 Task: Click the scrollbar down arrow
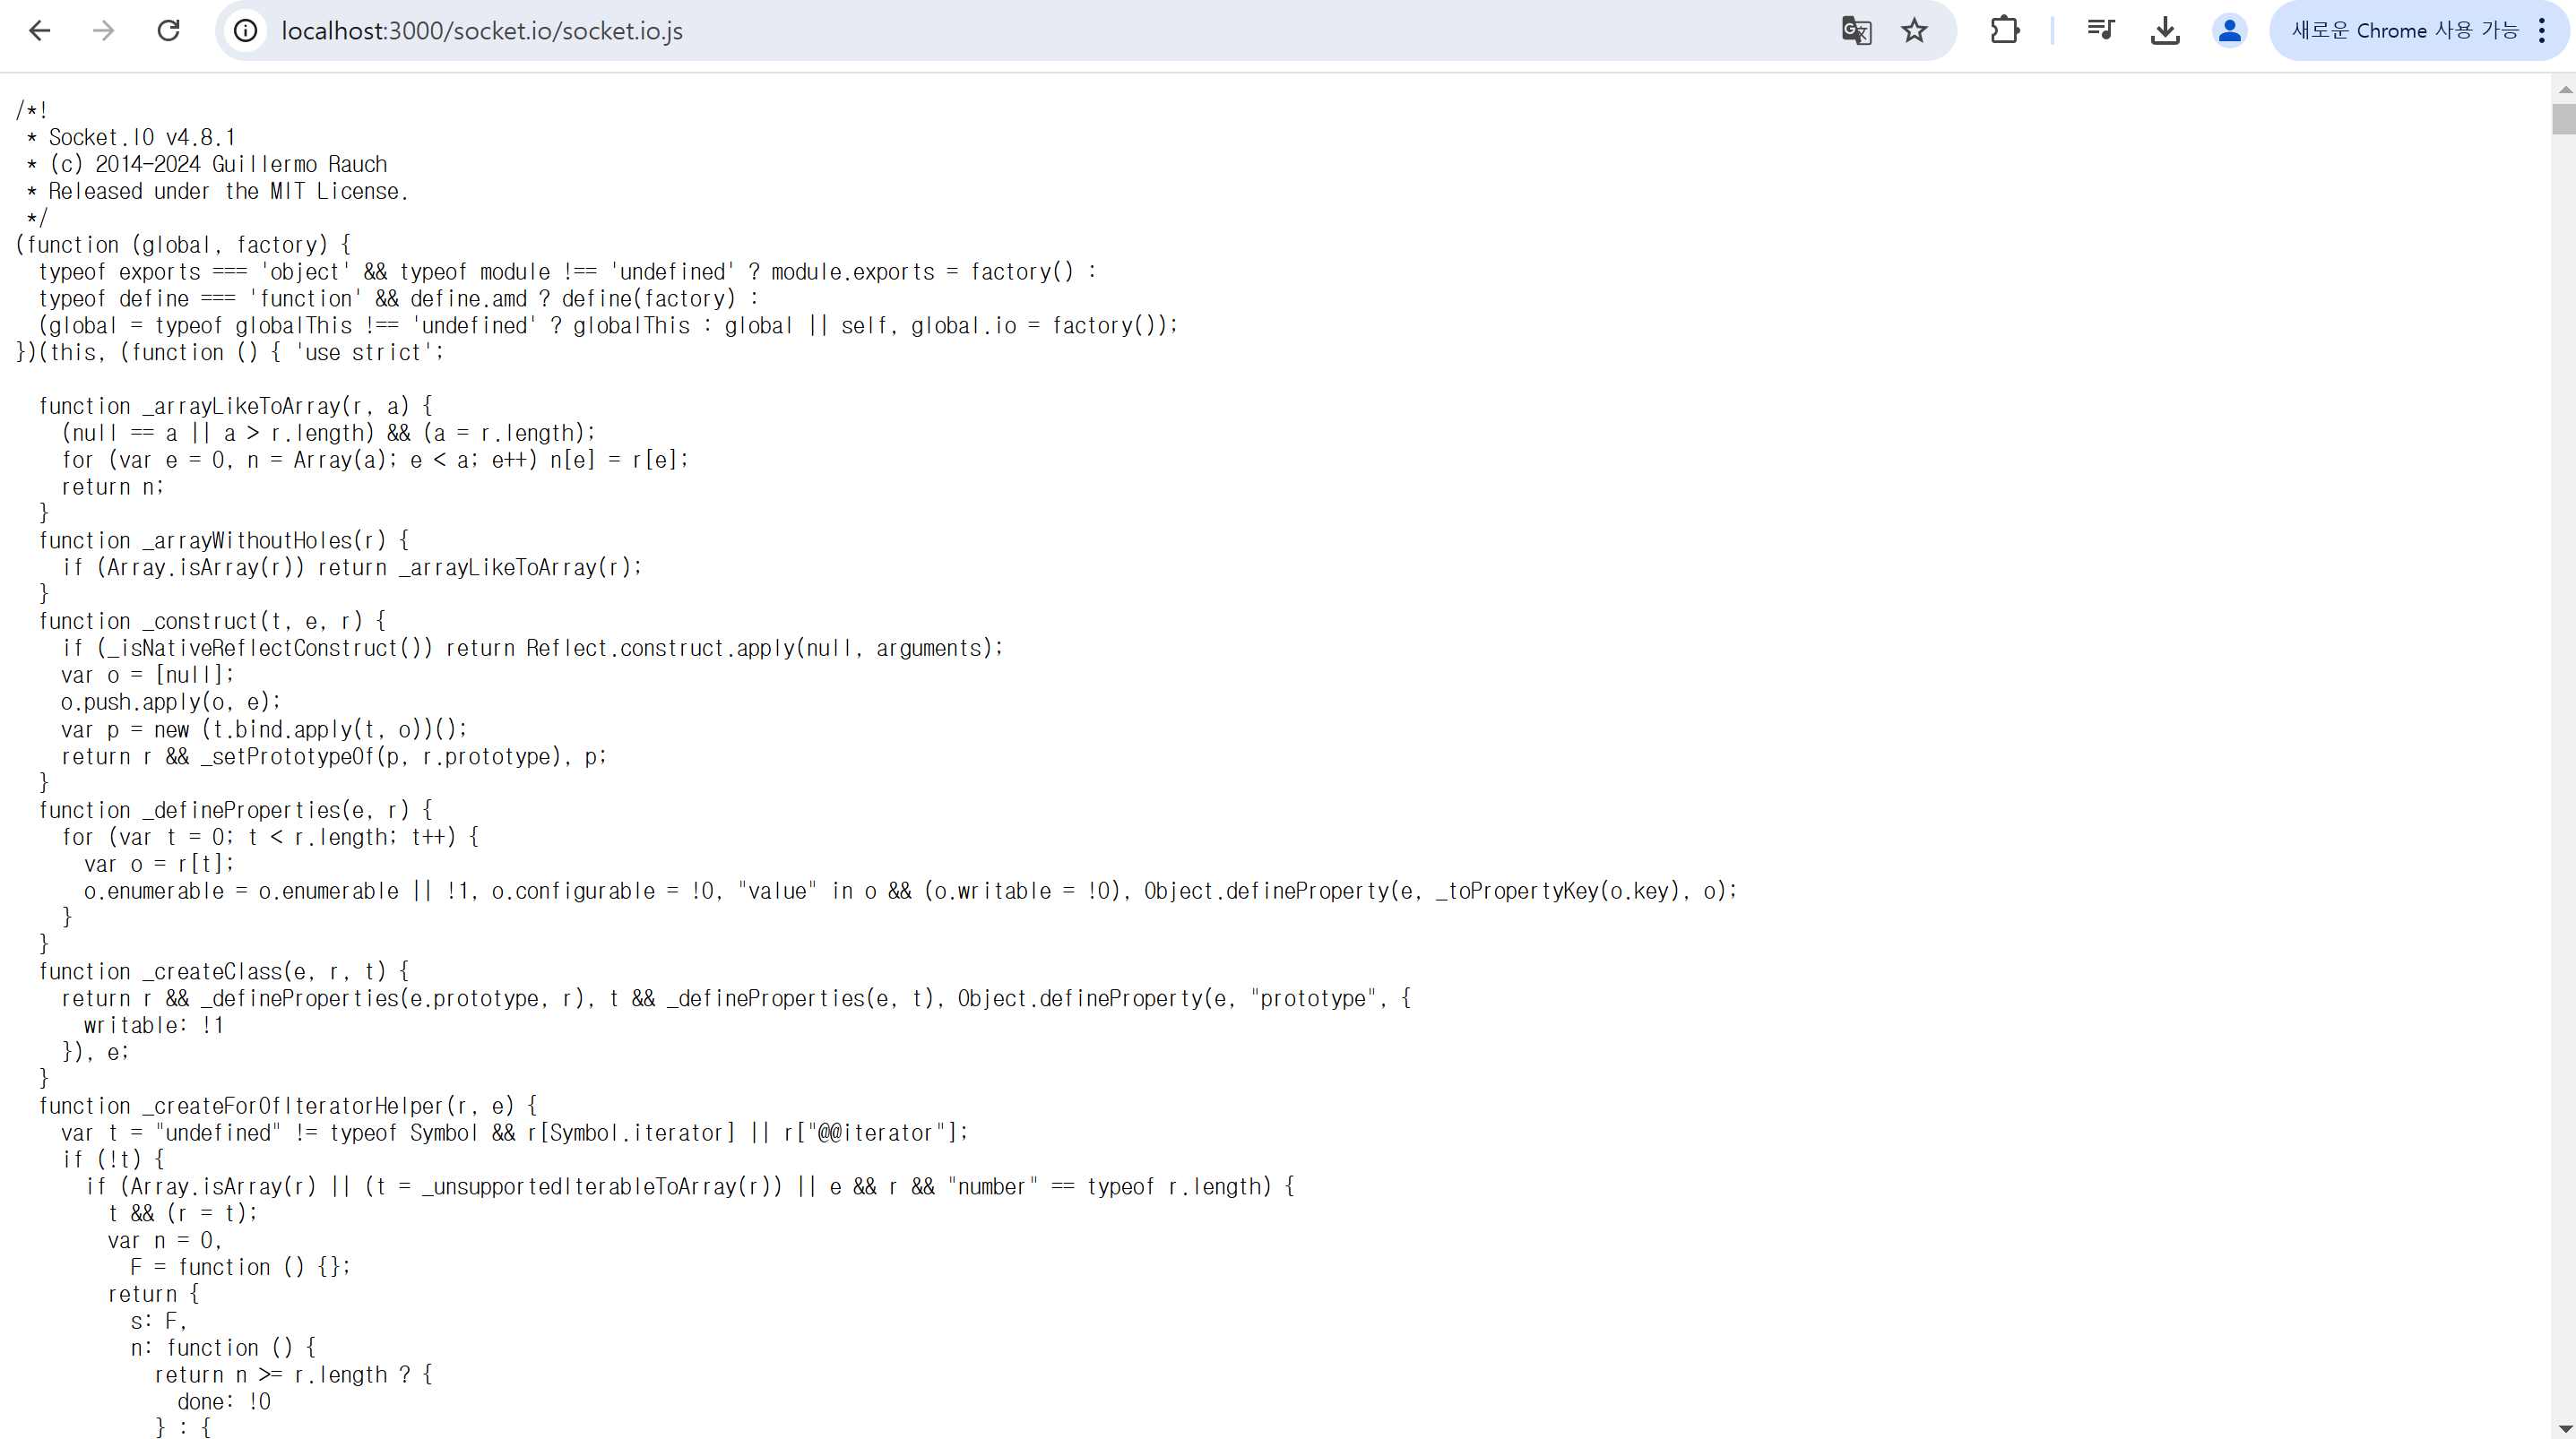coord(2564,1428)
